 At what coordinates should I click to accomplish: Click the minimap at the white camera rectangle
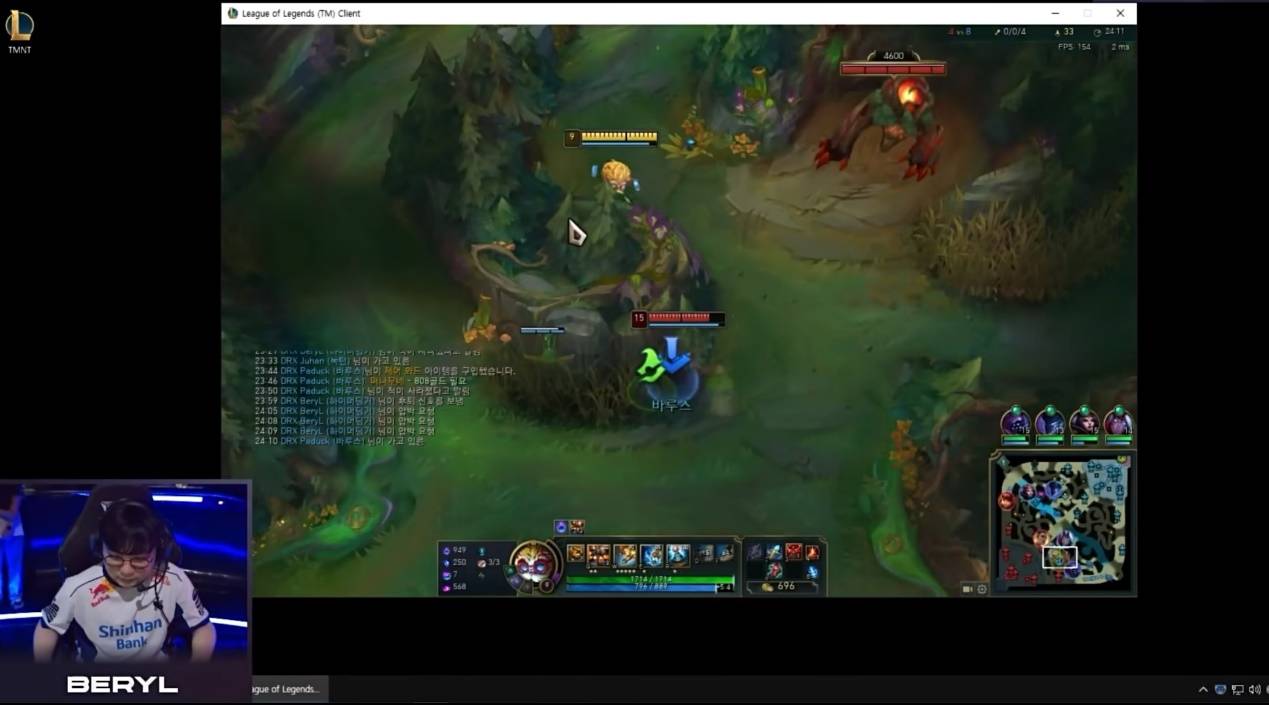click(1060, 557)
